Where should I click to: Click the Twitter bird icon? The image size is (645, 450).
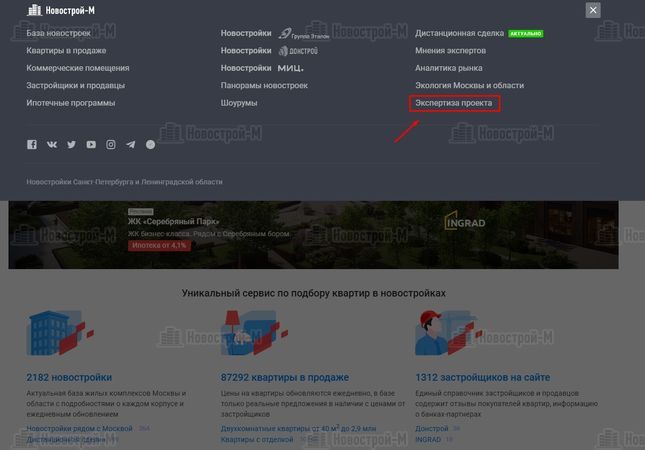click(x=71, y=145)
